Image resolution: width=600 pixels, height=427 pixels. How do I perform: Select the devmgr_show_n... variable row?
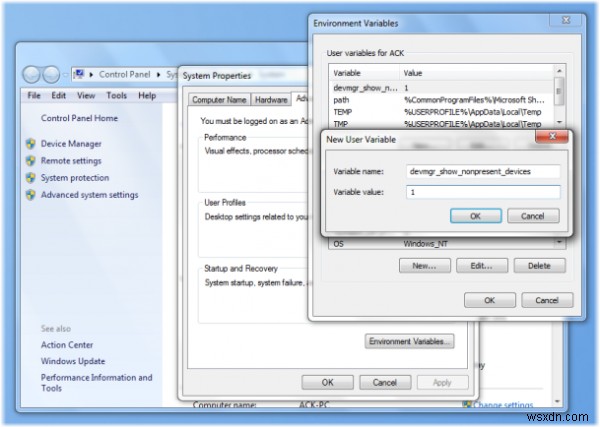pyautogui.click(x=441, y=88)
